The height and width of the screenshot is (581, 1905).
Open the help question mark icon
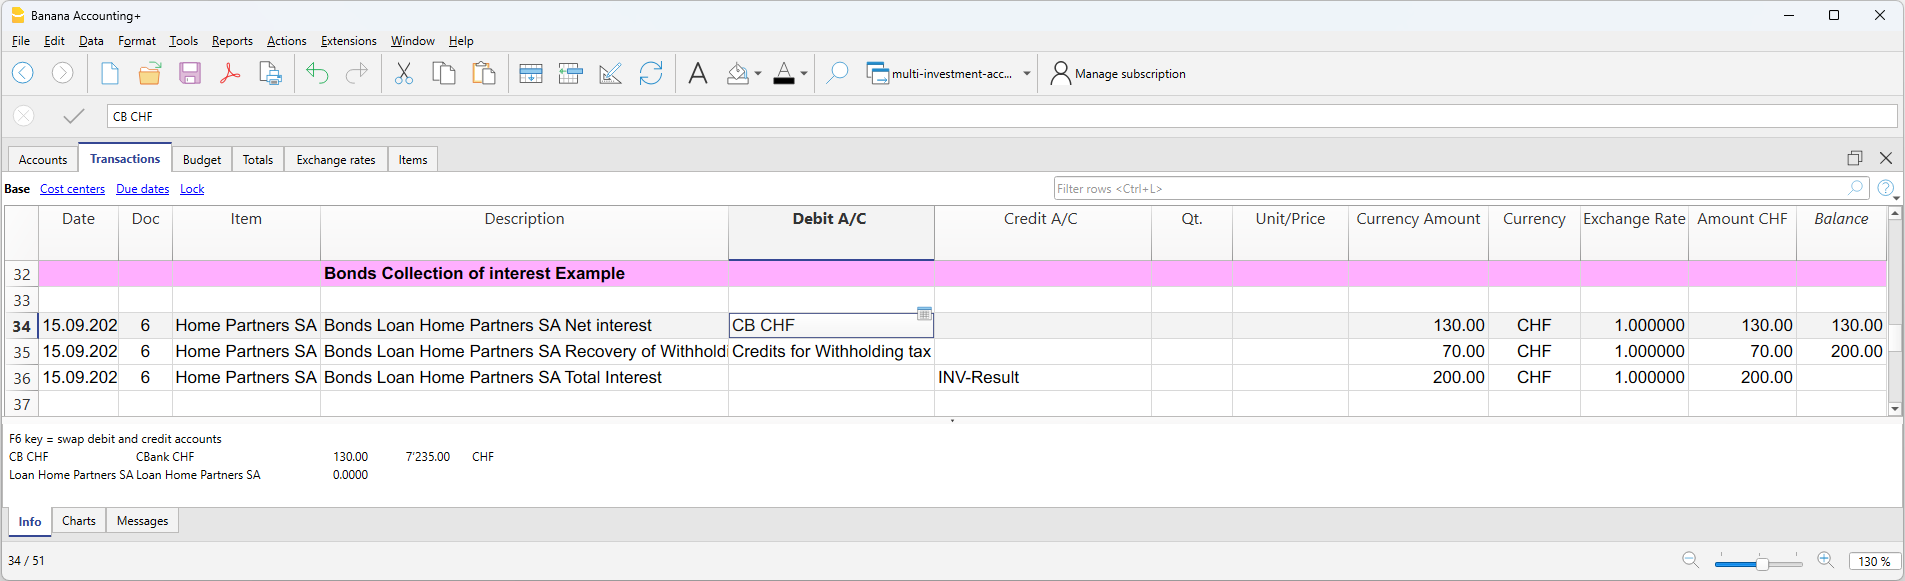point(1886,188)
